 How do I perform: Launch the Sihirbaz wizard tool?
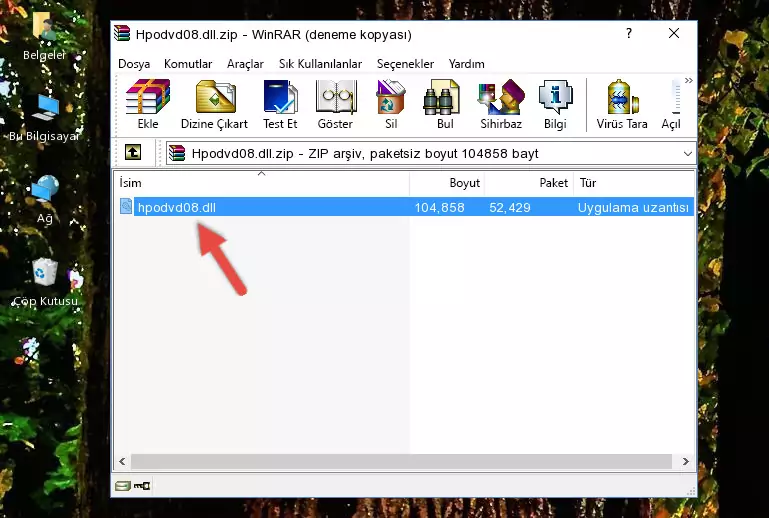pyautogui.click(x=501, y=104)
